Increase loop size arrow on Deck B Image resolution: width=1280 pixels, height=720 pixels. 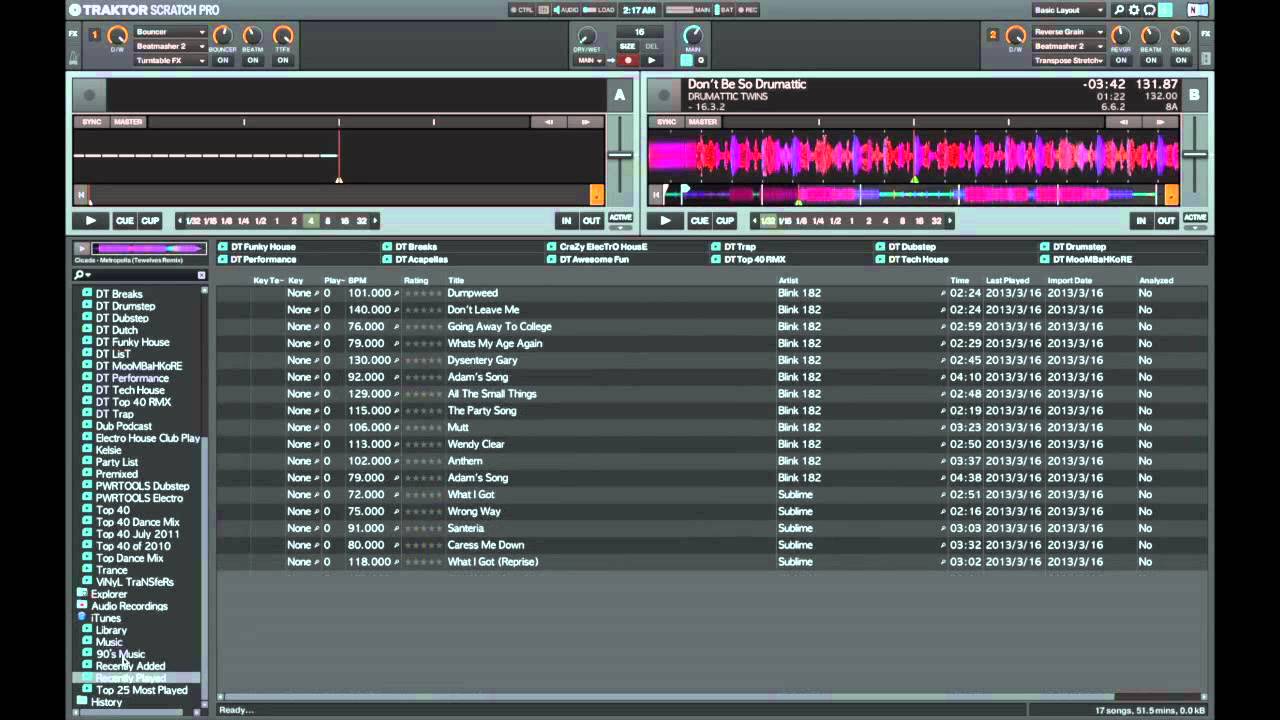pyautogui.click(x=949, y=221)
